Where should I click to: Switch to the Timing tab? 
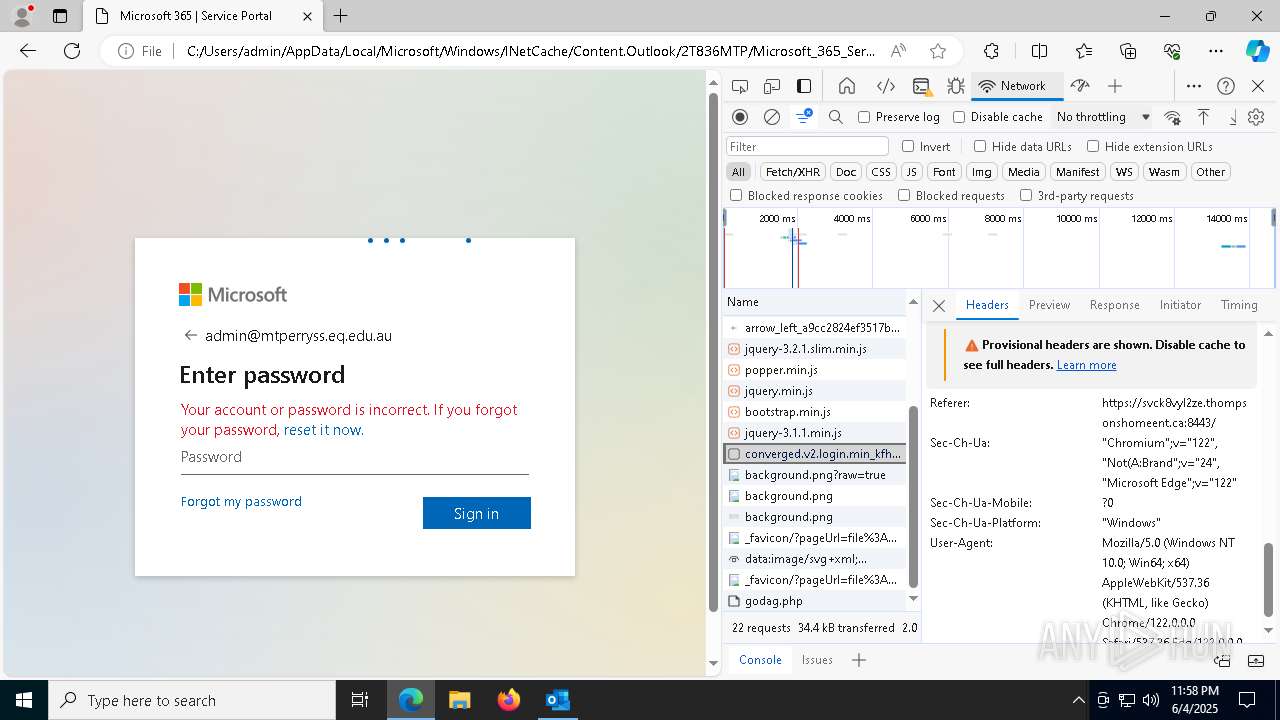tap(1239, 305)
